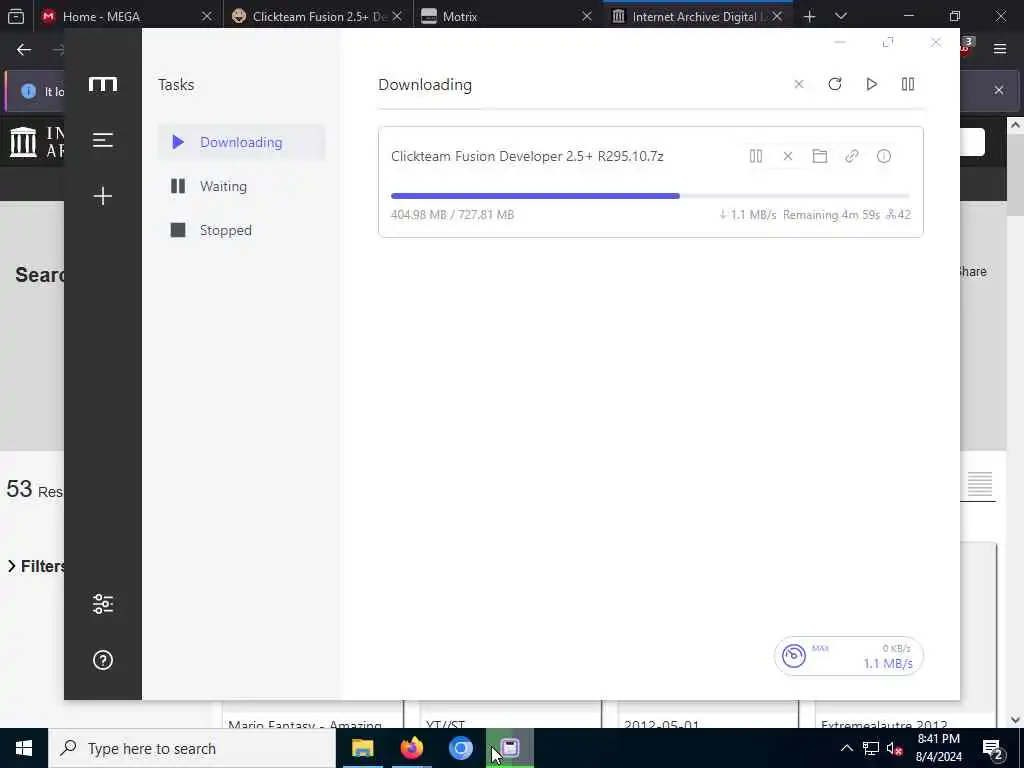
Task: Open recent browsing tab overview icon
Action: point(16,16)
